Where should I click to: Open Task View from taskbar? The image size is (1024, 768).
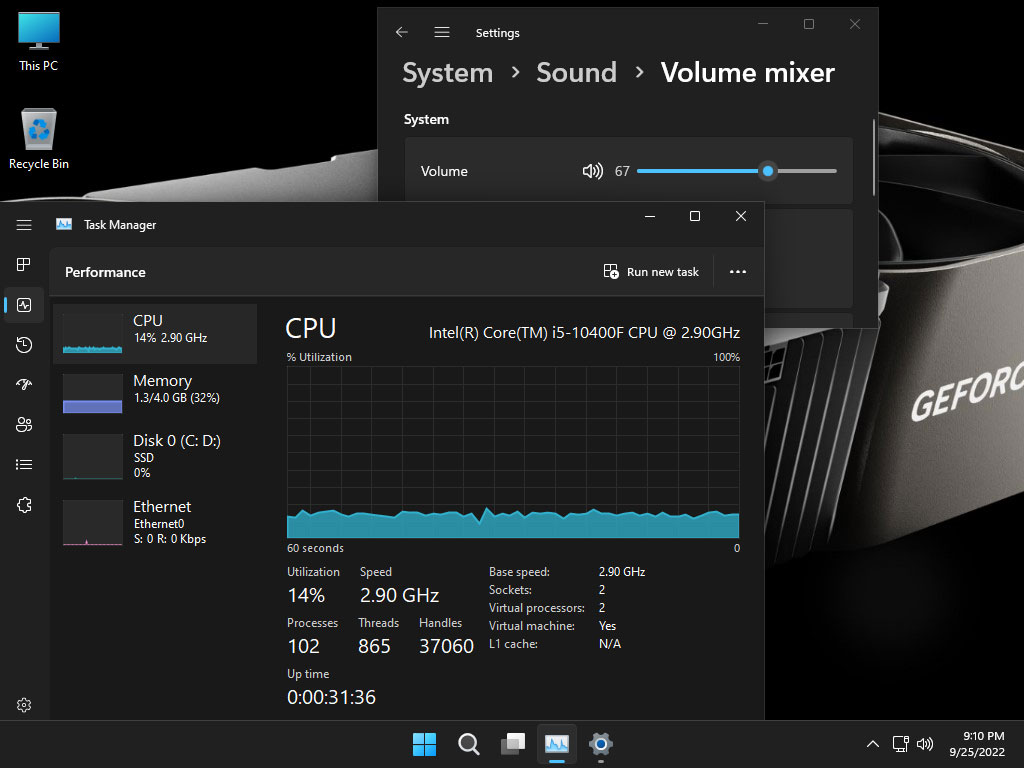[513, 744]
